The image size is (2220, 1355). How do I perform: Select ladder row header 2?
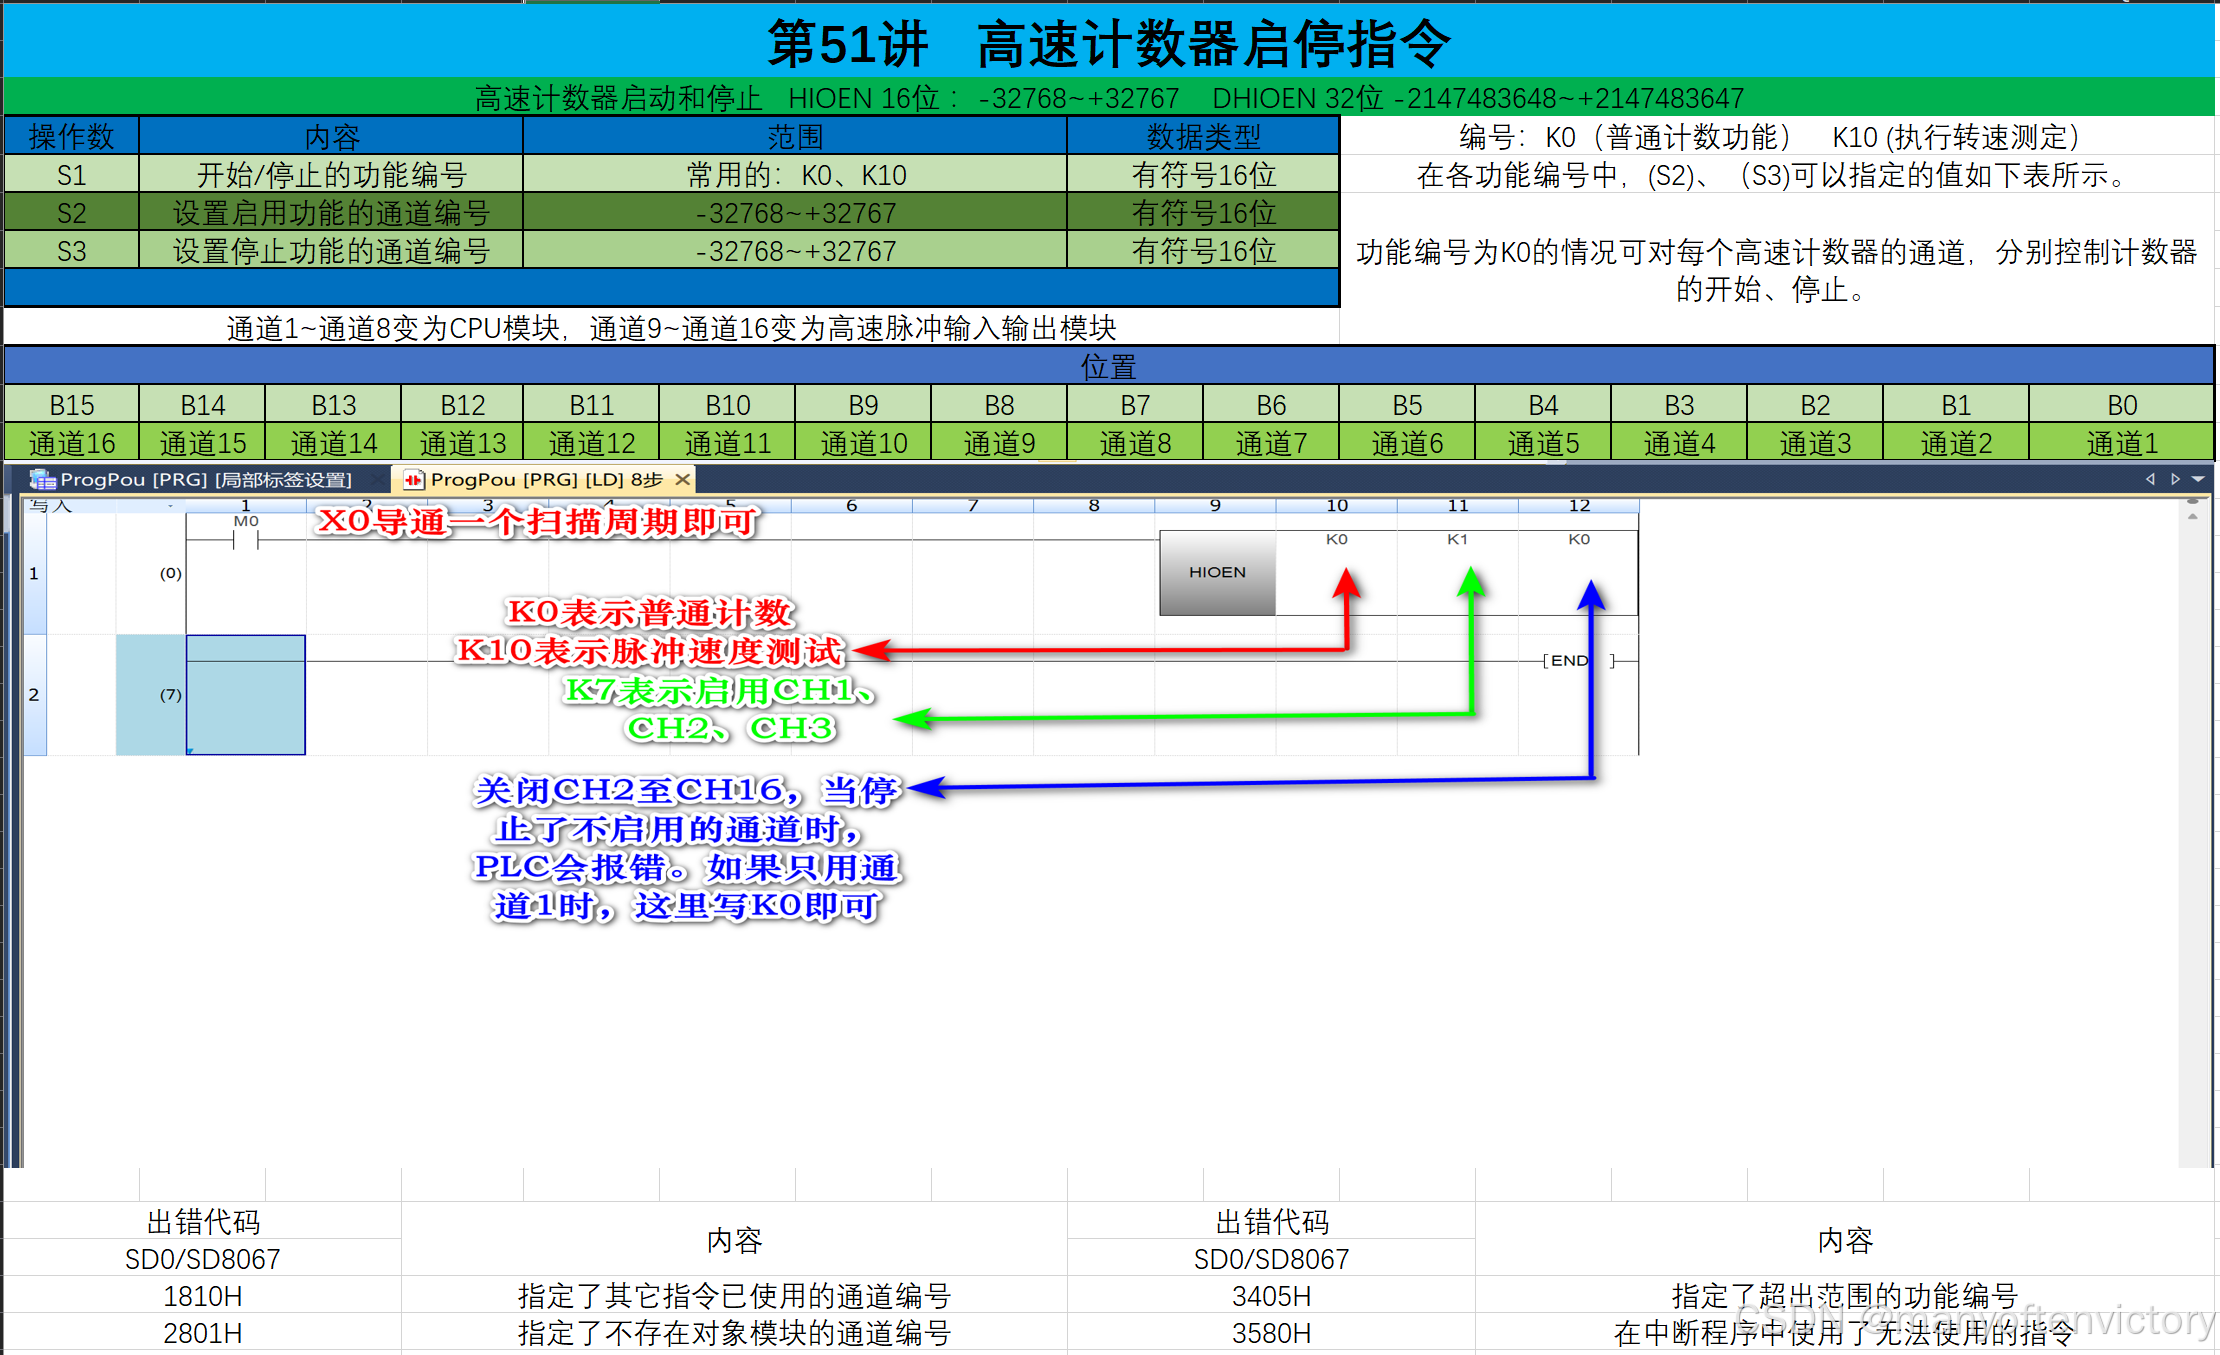pos(34,695)
